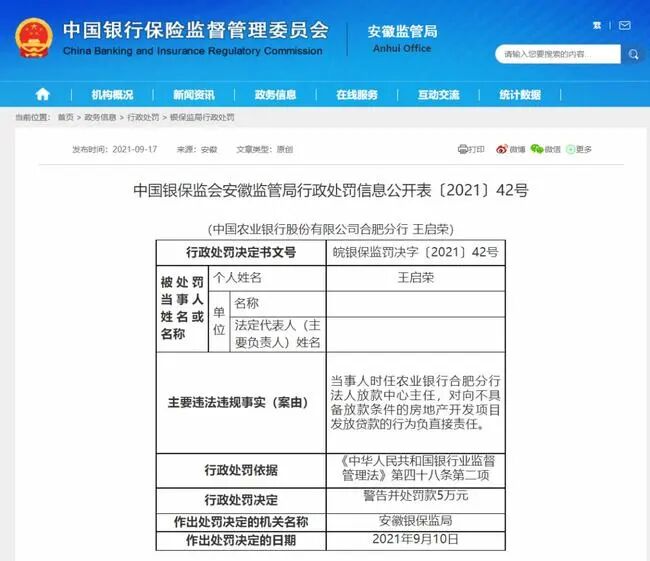Click breadcrumb link 行政处罚
Screen dimensions: 650x561
pos(143,117)
